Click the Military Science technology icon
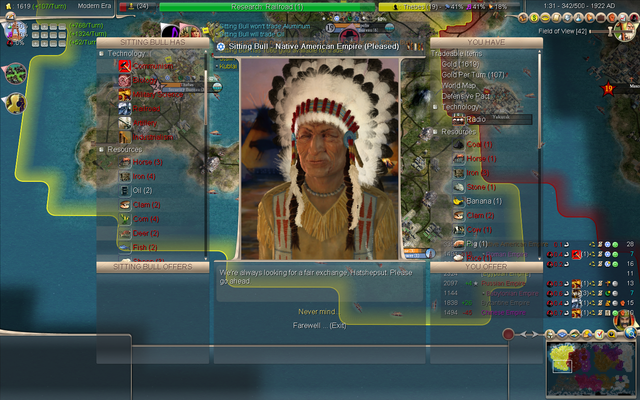This screenshot has height=400, width=640. (x=124, y=94)
